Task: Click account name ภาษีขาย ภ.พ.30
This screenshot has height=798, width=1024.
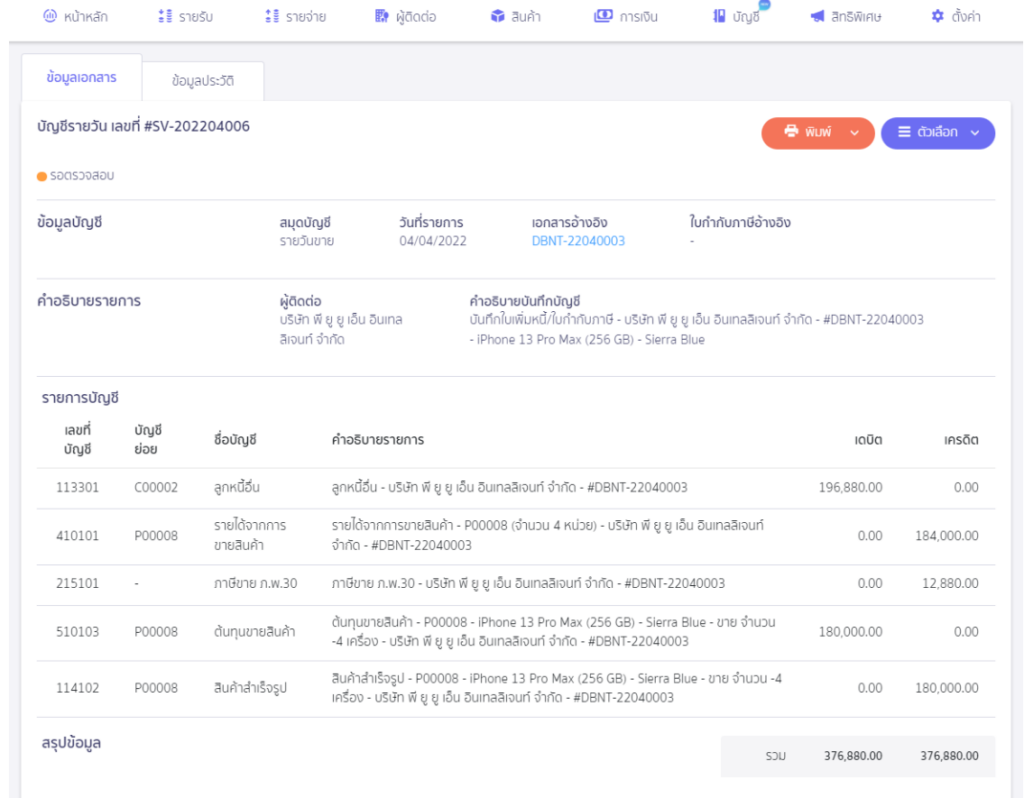Action: pyautogui.click(x=255, y=583)
